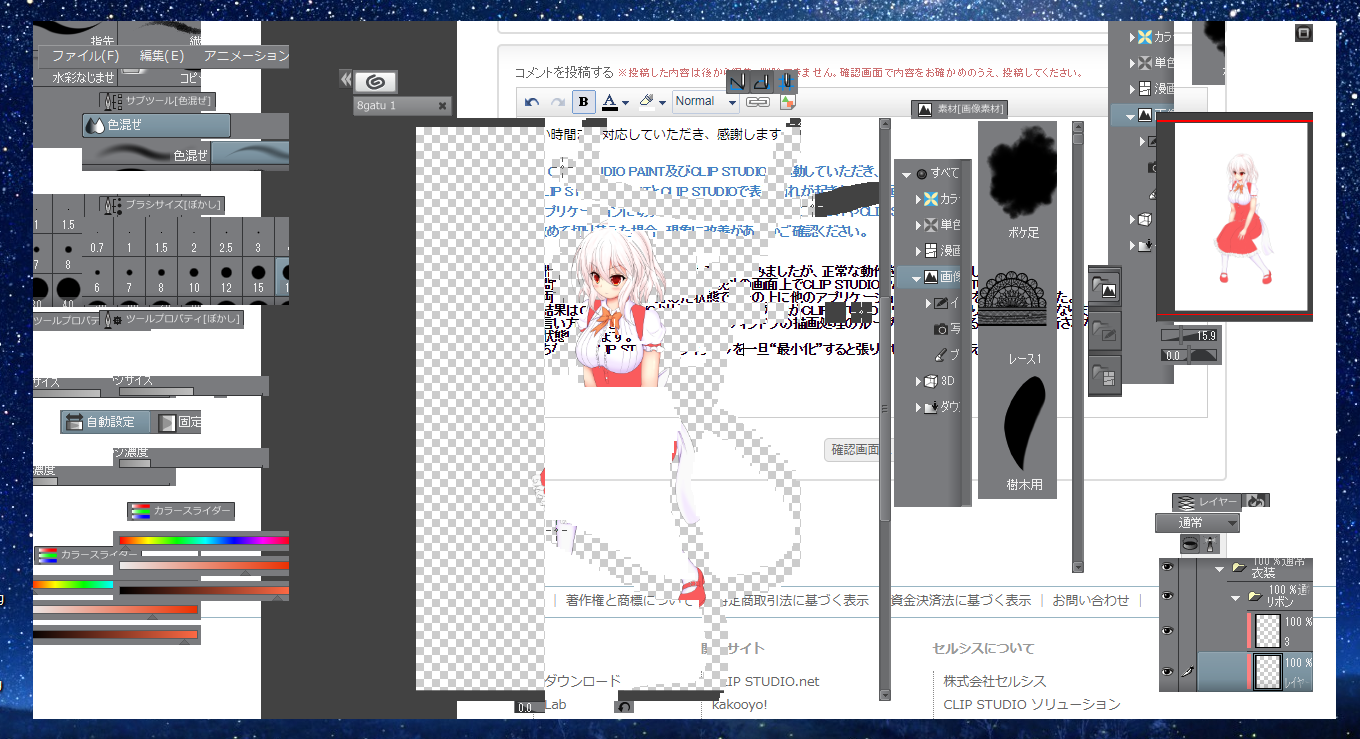This screenshot has height=739, width=1360.
Task: Toggle visibility of layer 3
Action: (x=1167, y=632)
